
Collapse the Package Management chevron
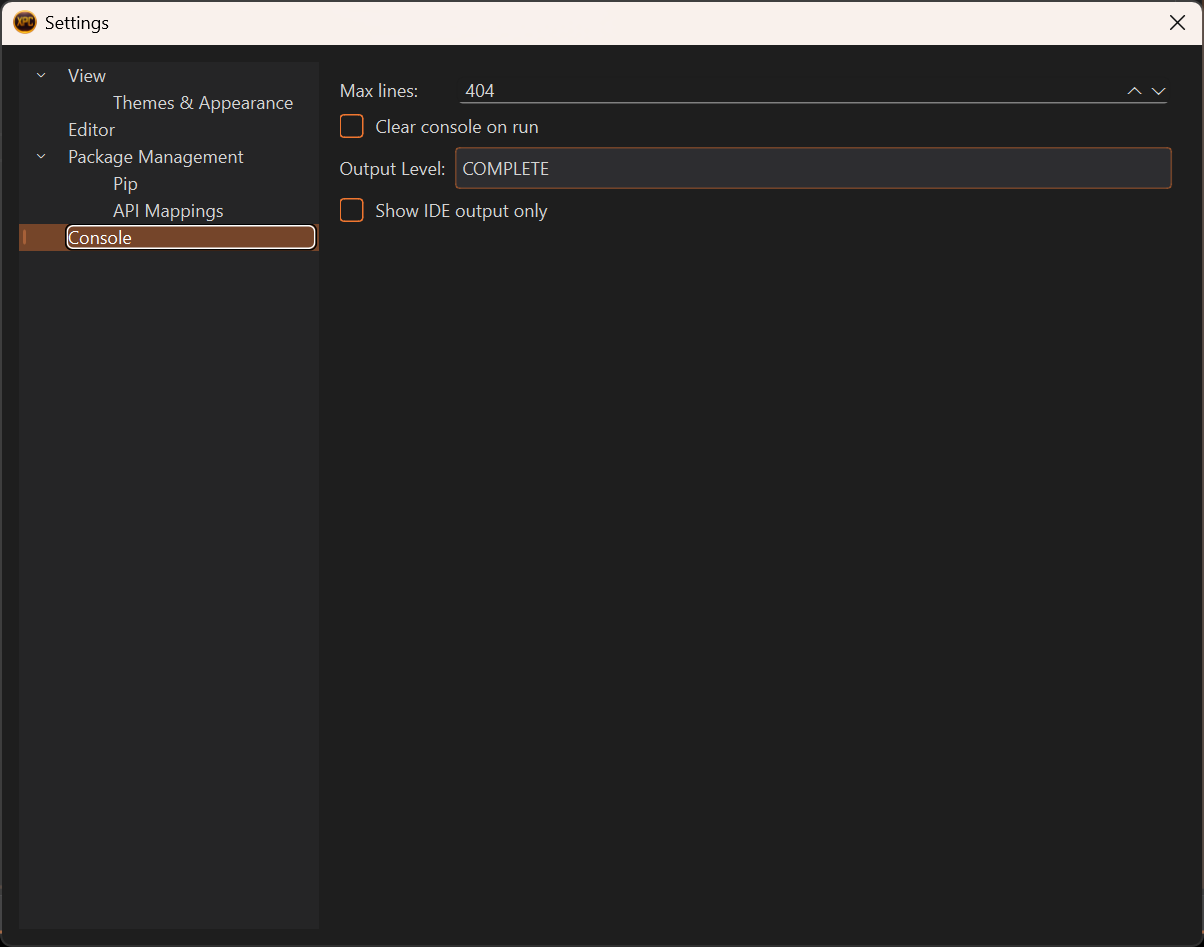[x=41, y=157]
